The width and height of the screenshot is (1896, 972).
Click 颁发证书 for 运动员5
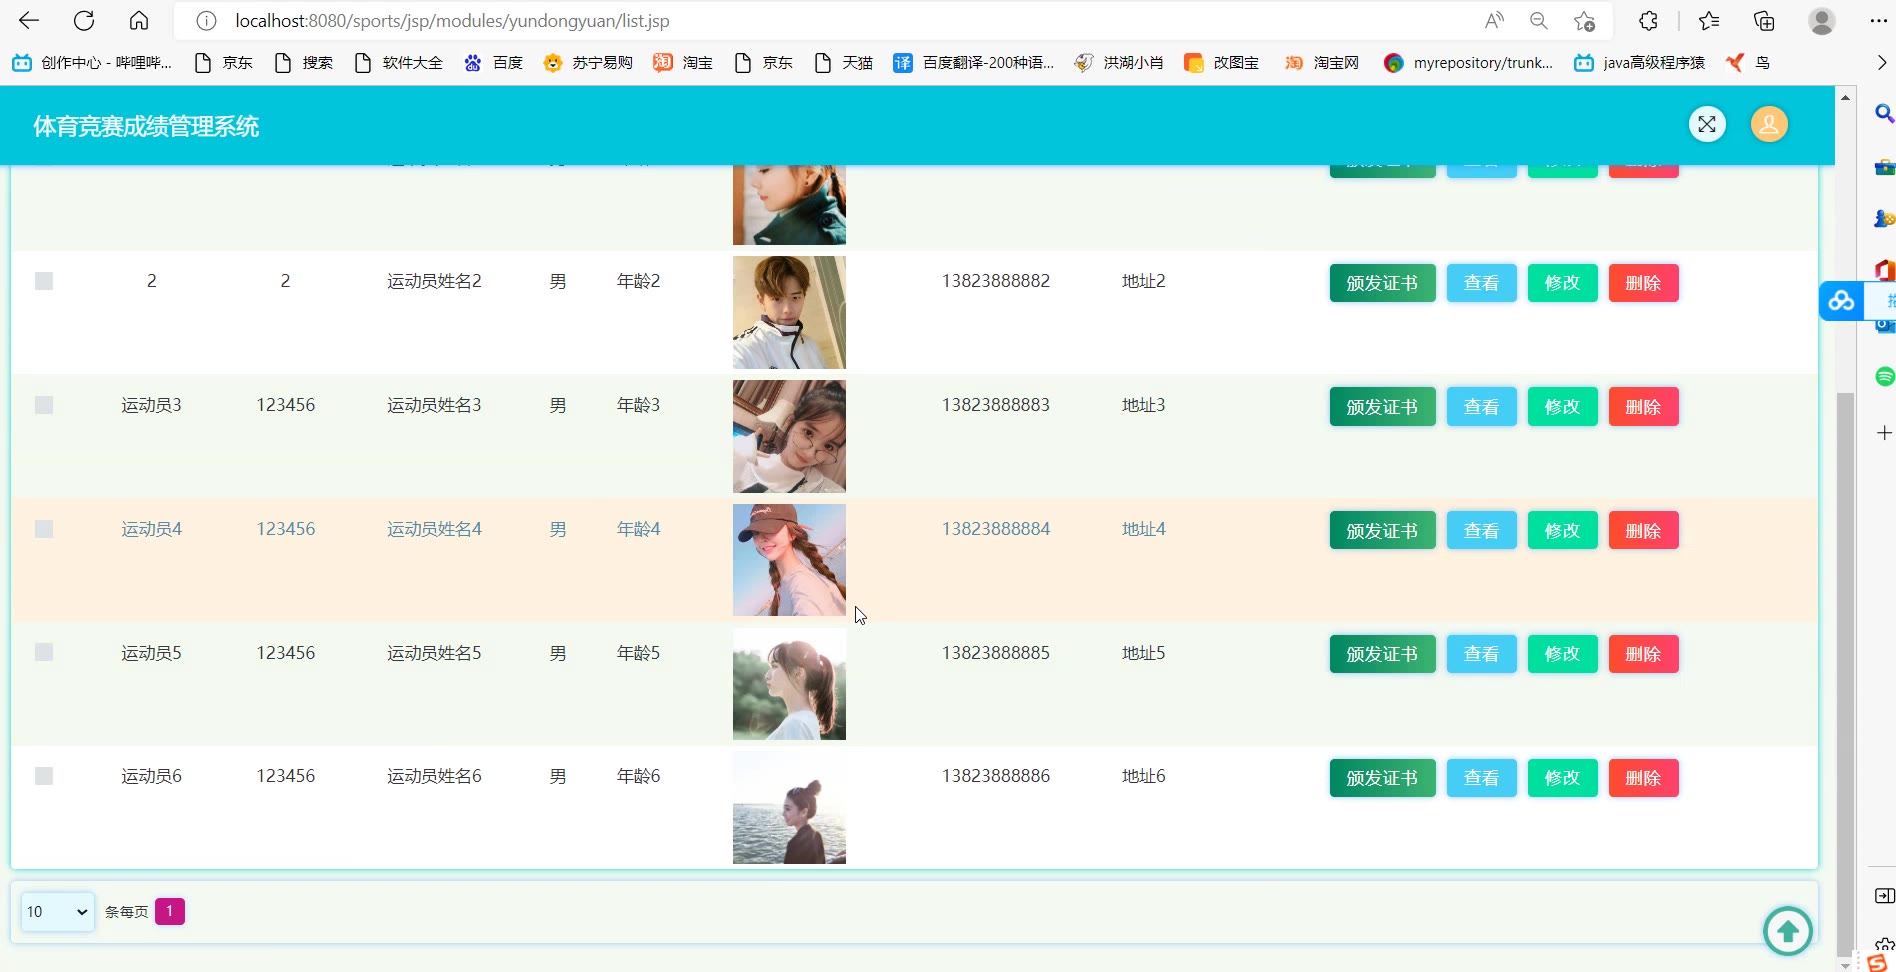pos(1382,654)
